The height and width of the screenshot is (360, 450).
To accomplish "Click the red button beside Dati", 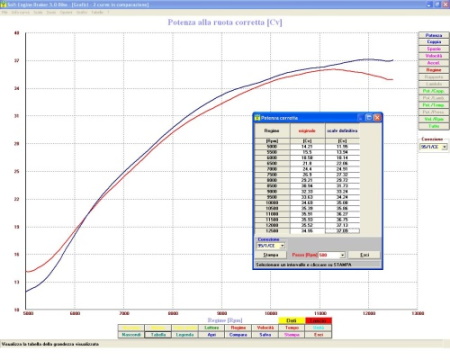I will pos(318,321).
